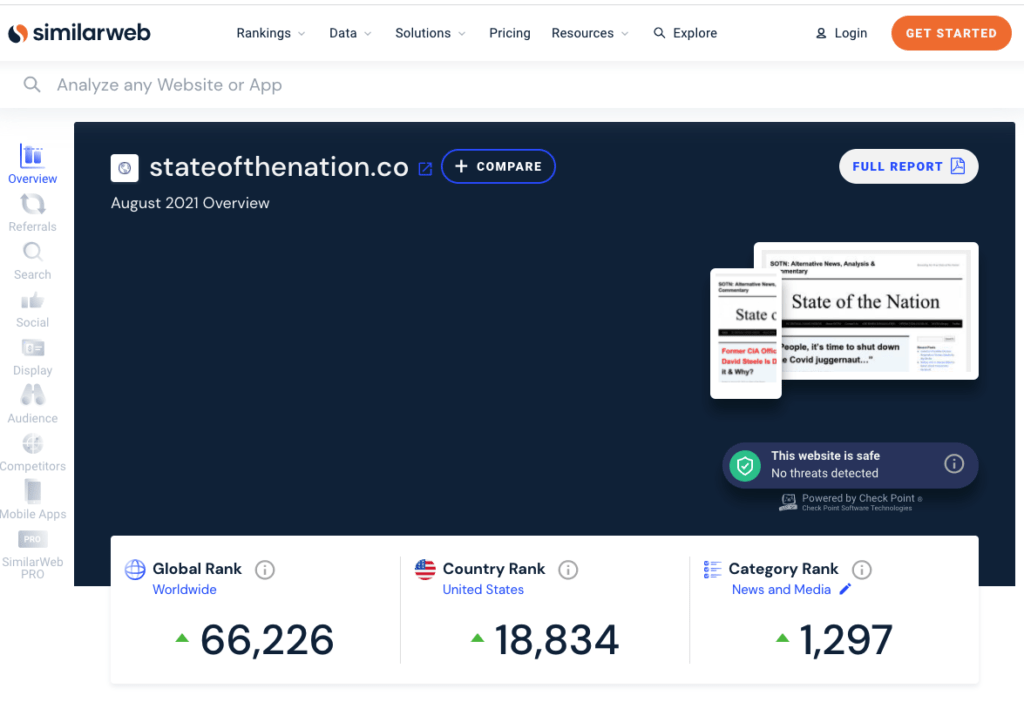Open Mobile Apps sidebar icon
Viewport: 1024px width, 702px height.
point(32,491)
